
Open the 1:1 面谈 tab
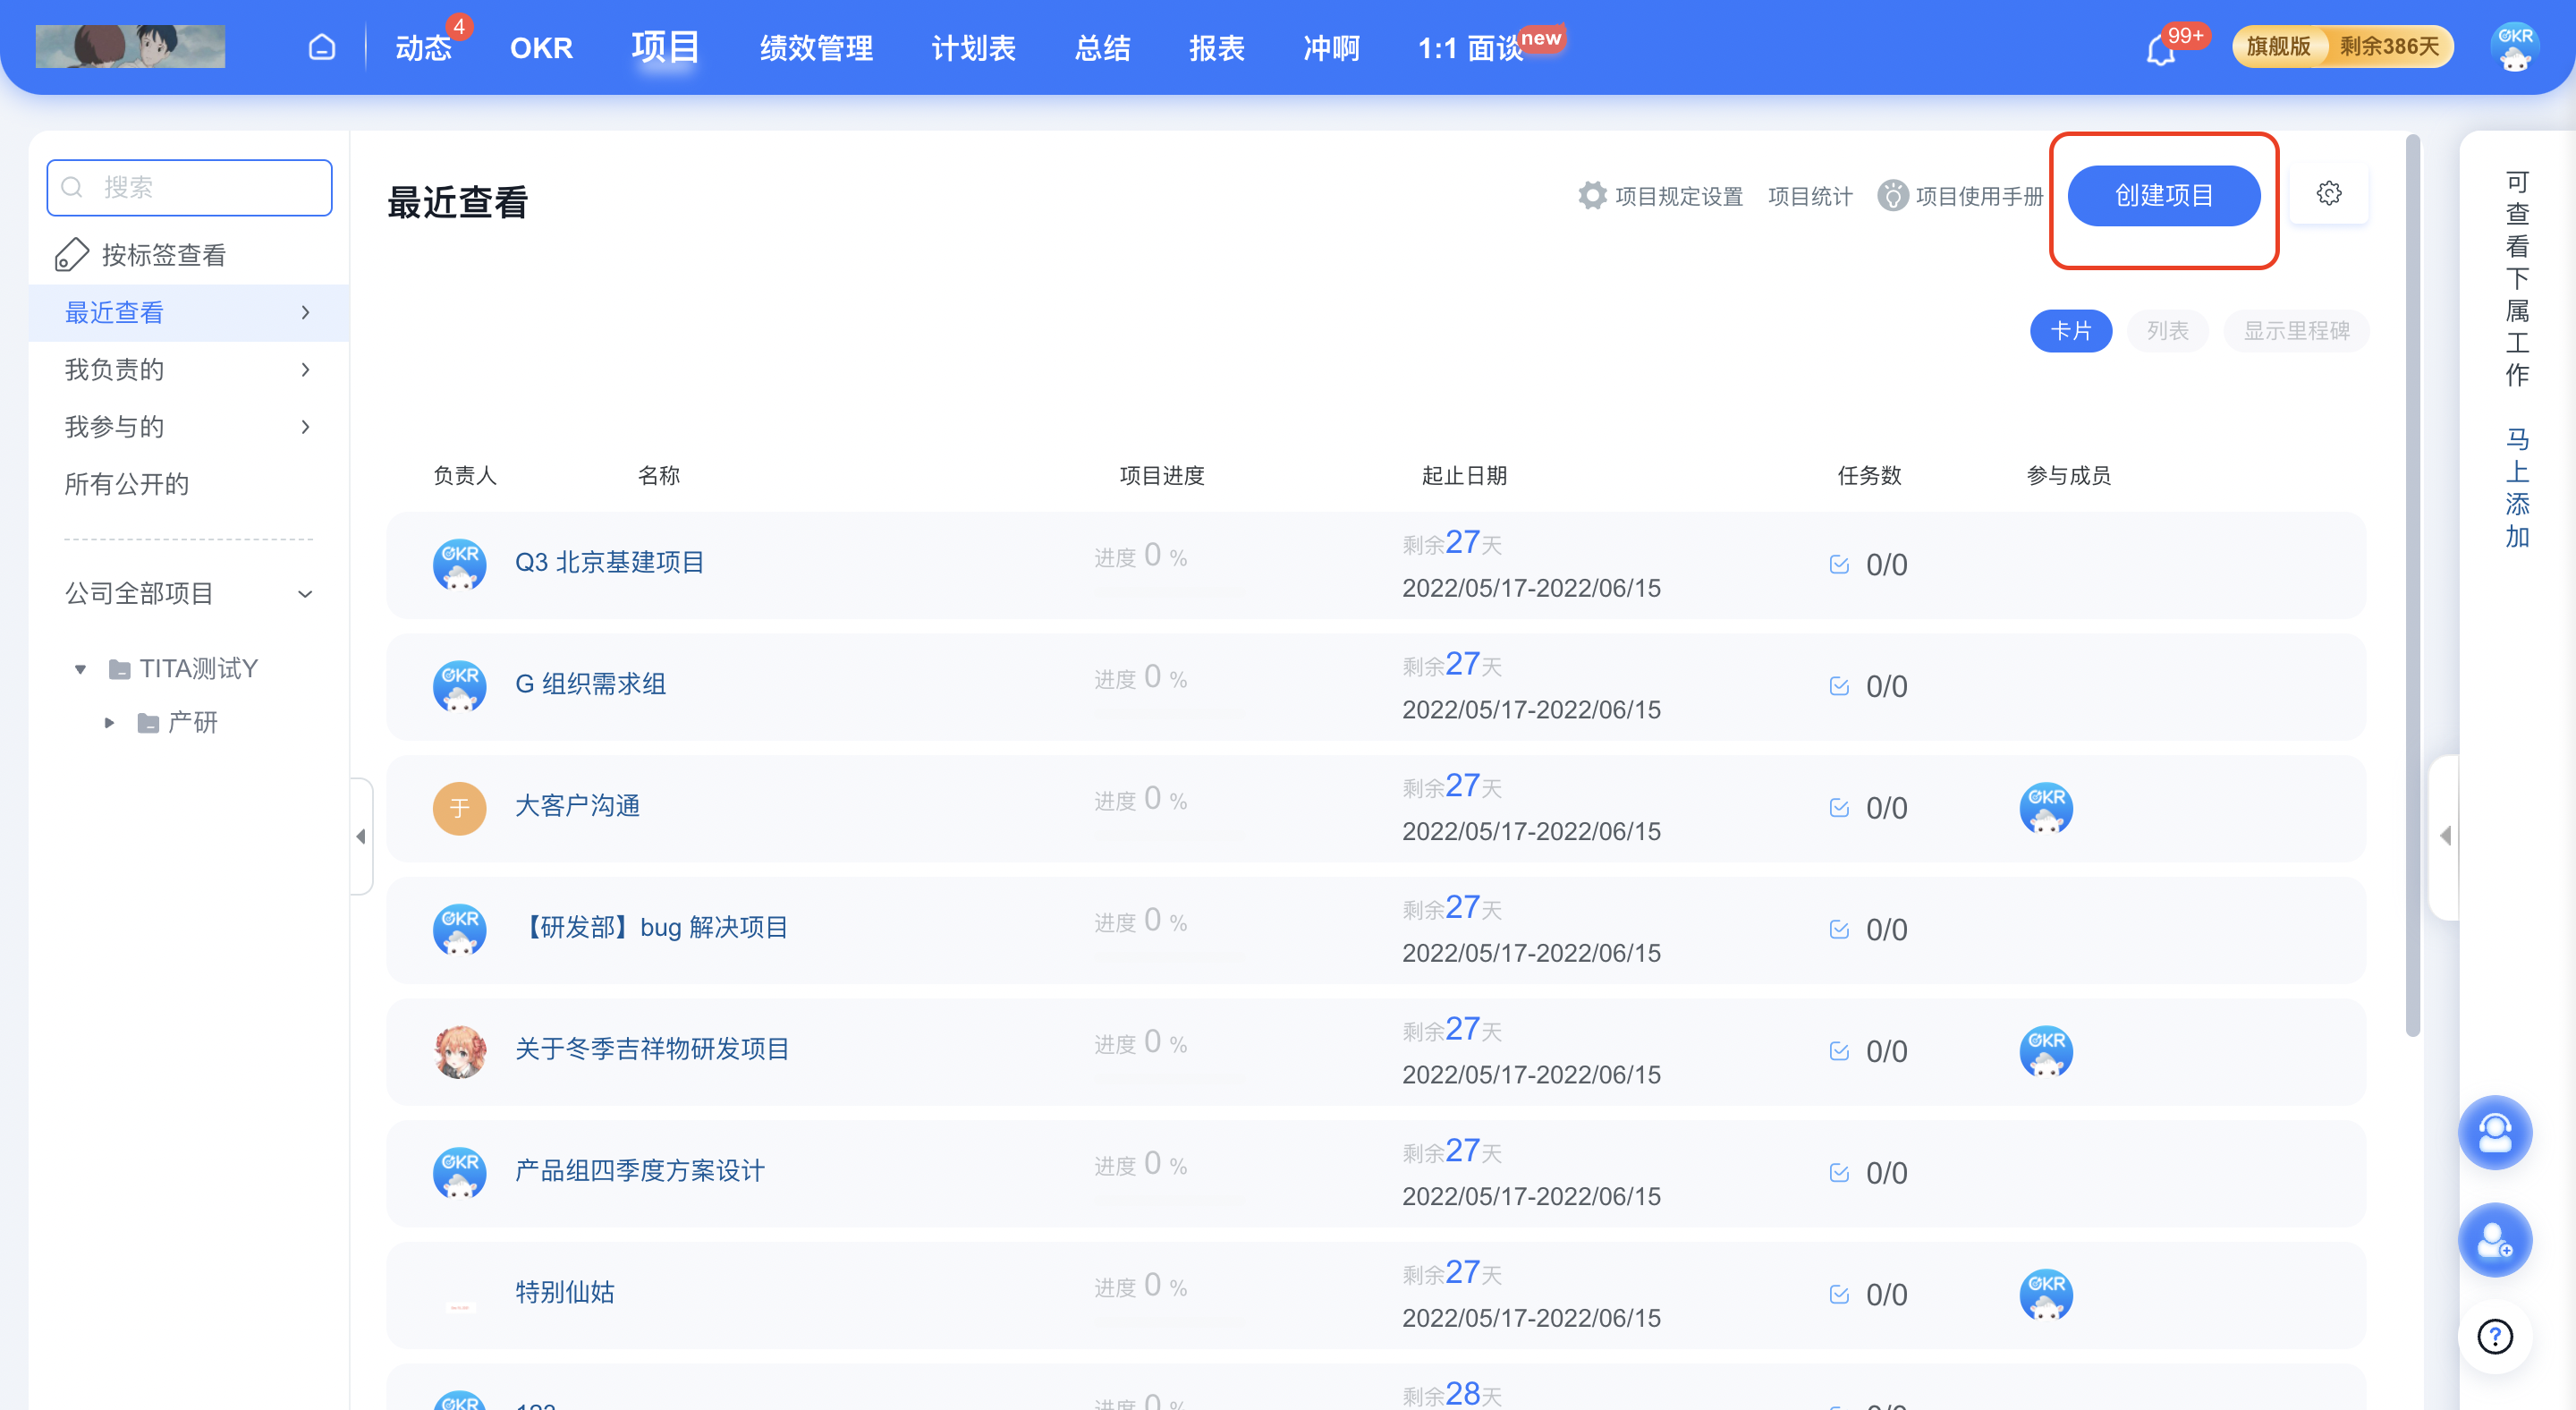click(1470, 47)
